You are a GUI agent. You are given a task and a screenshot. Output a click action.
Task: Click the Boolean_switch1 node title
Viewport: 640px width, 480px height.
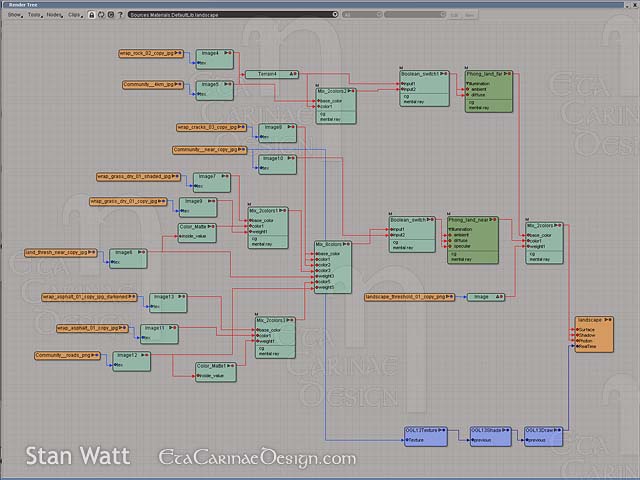coord(417,74)
